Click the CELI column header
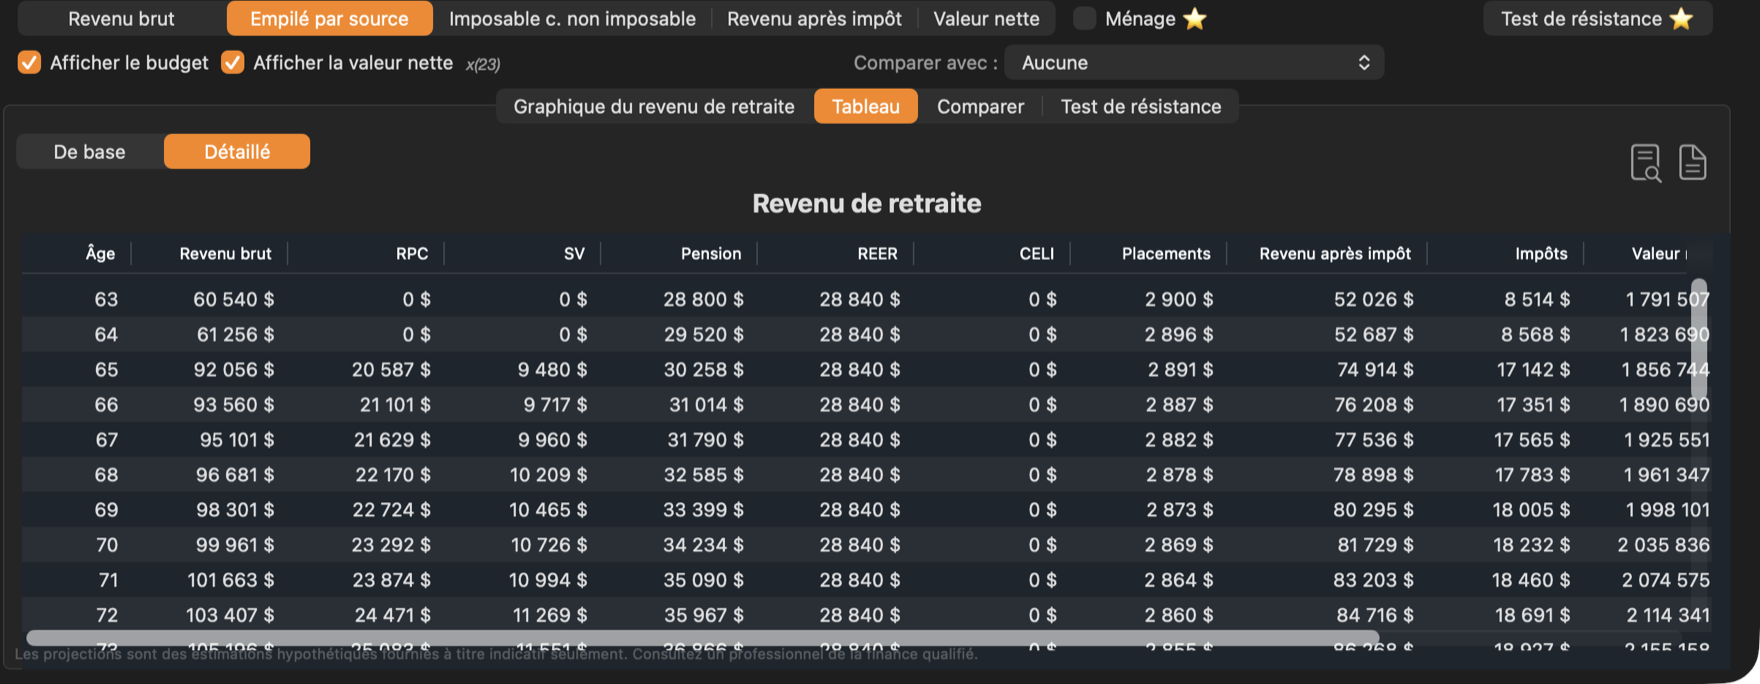The height and width of the screenshot is (684, 1760). 1037,253
